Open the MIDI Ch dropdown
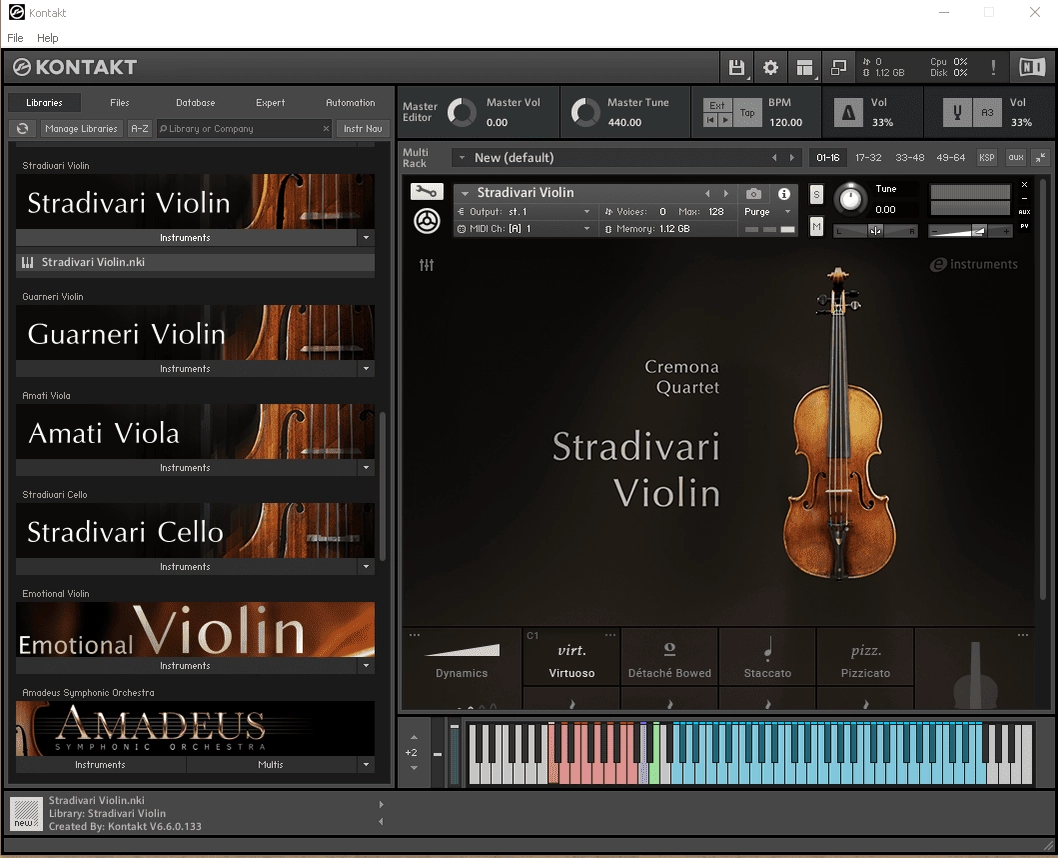 pyautogui.click(x=524, y=229)
